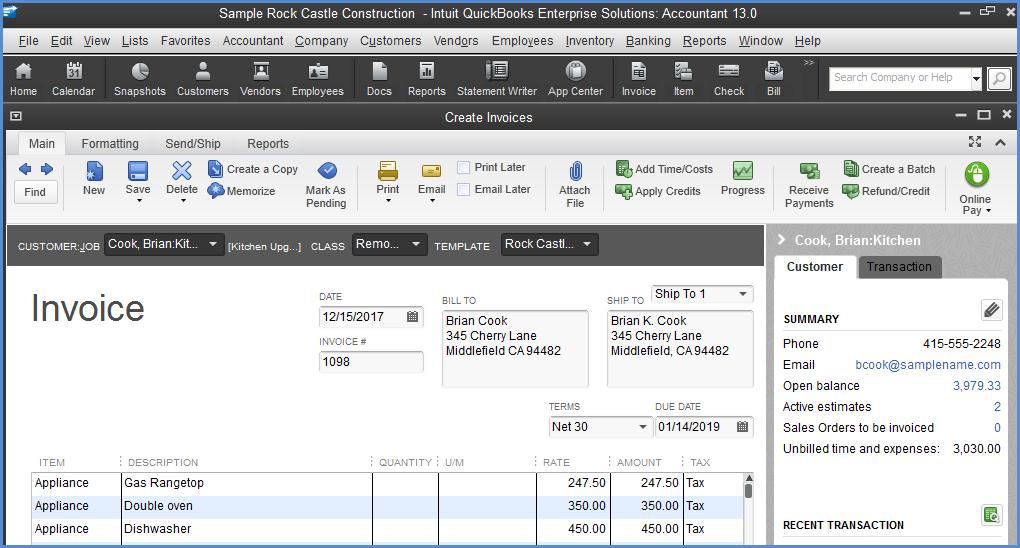Screen dimensions: 1020x548
Task: Enable the Email Later checkbox
Action: [464, 189]
